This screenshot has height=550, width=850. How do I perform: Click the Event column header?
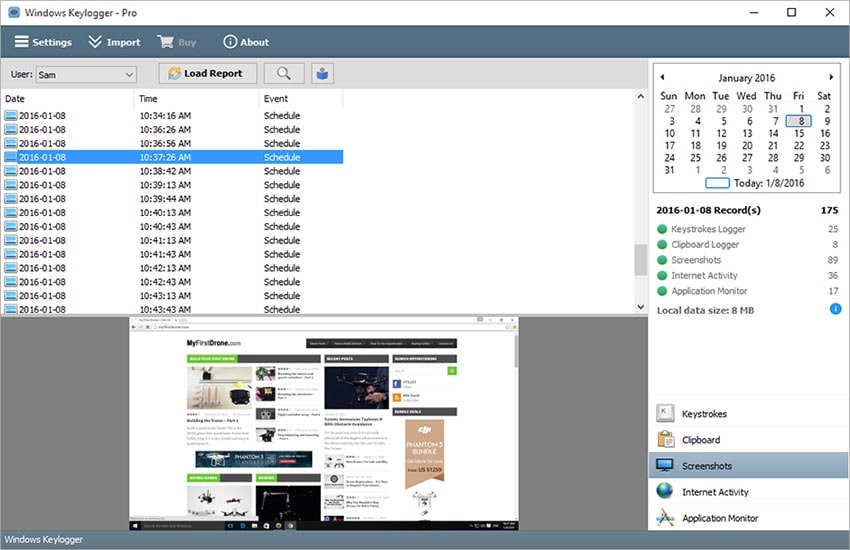(301, 99)
